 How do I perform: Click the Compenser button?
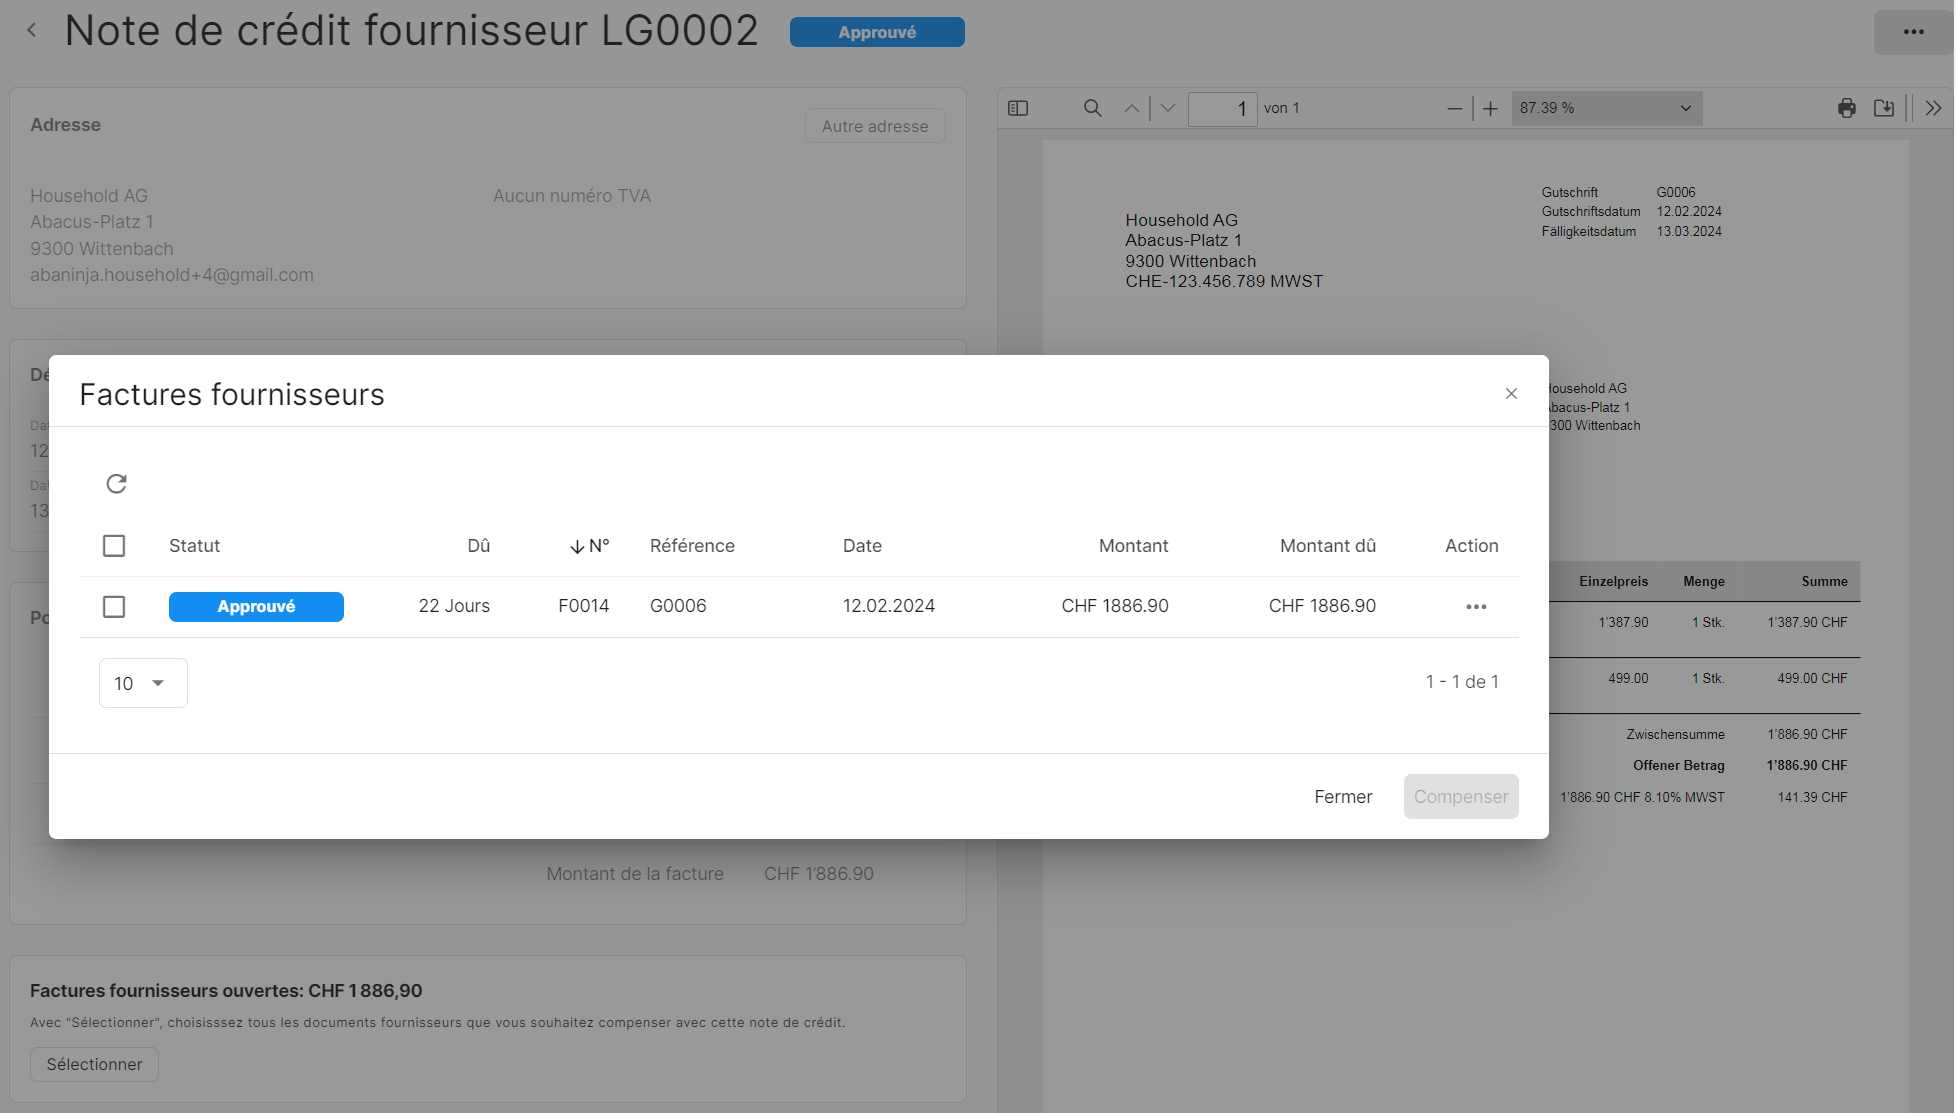[x=1460, y=797]
